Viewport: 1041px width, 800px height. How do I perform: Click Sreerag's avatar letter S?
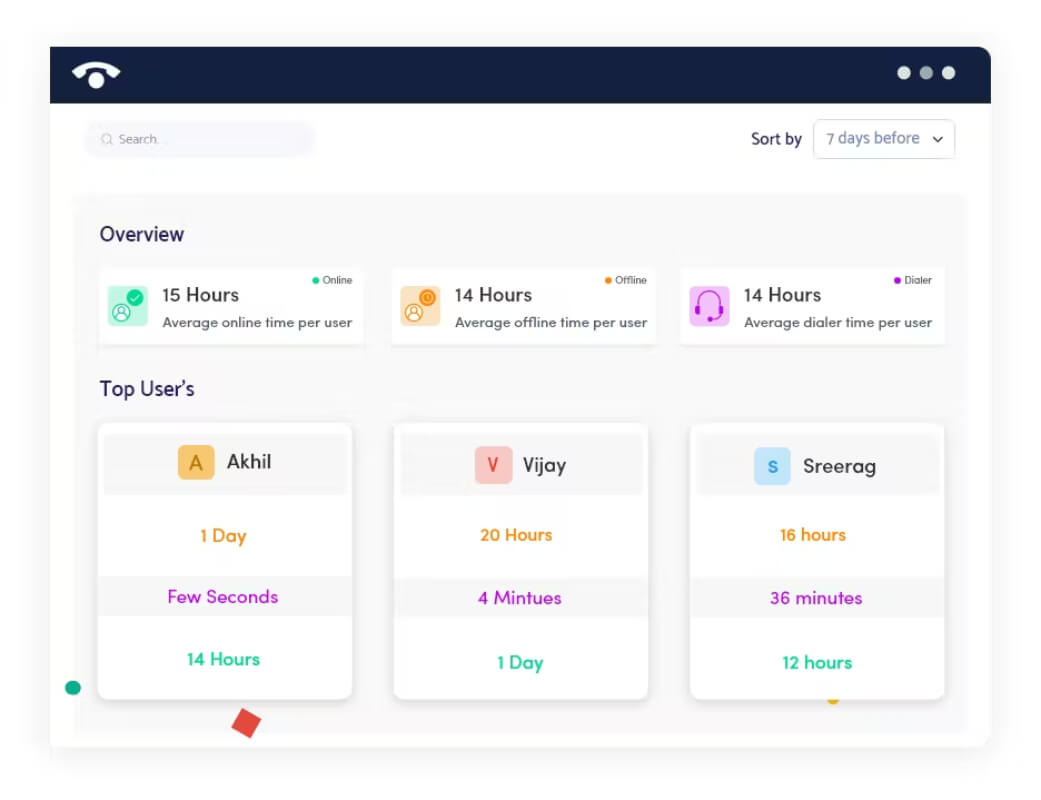click(x=772, y=466)
